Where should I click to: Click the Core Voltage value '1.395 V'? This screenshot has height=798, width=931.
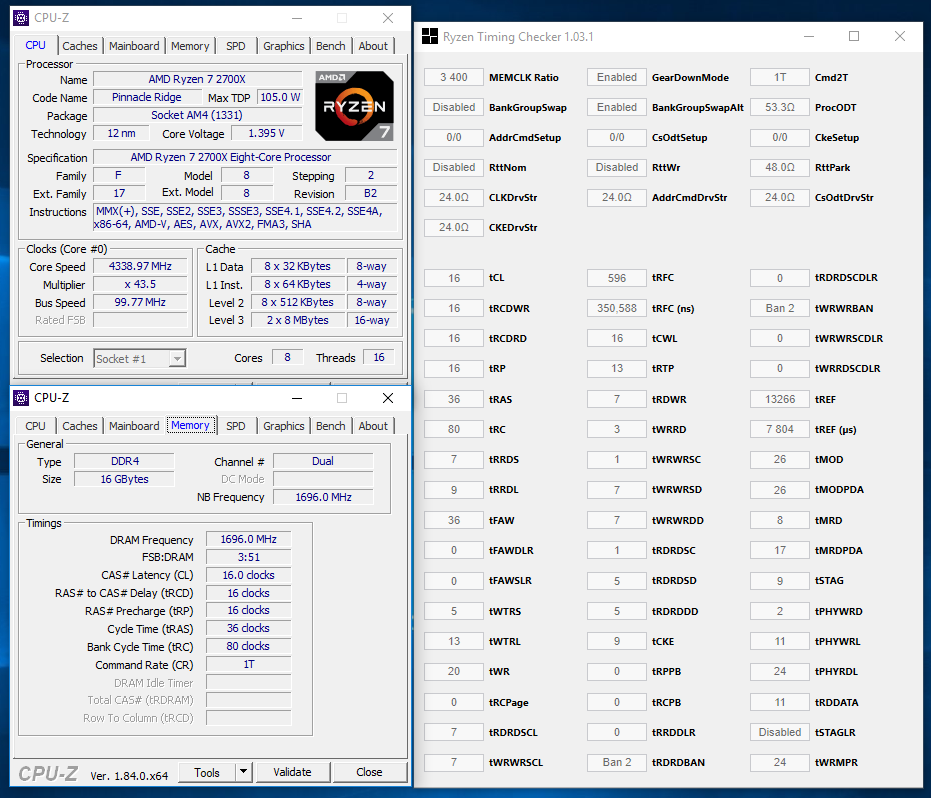click(266, 134)
